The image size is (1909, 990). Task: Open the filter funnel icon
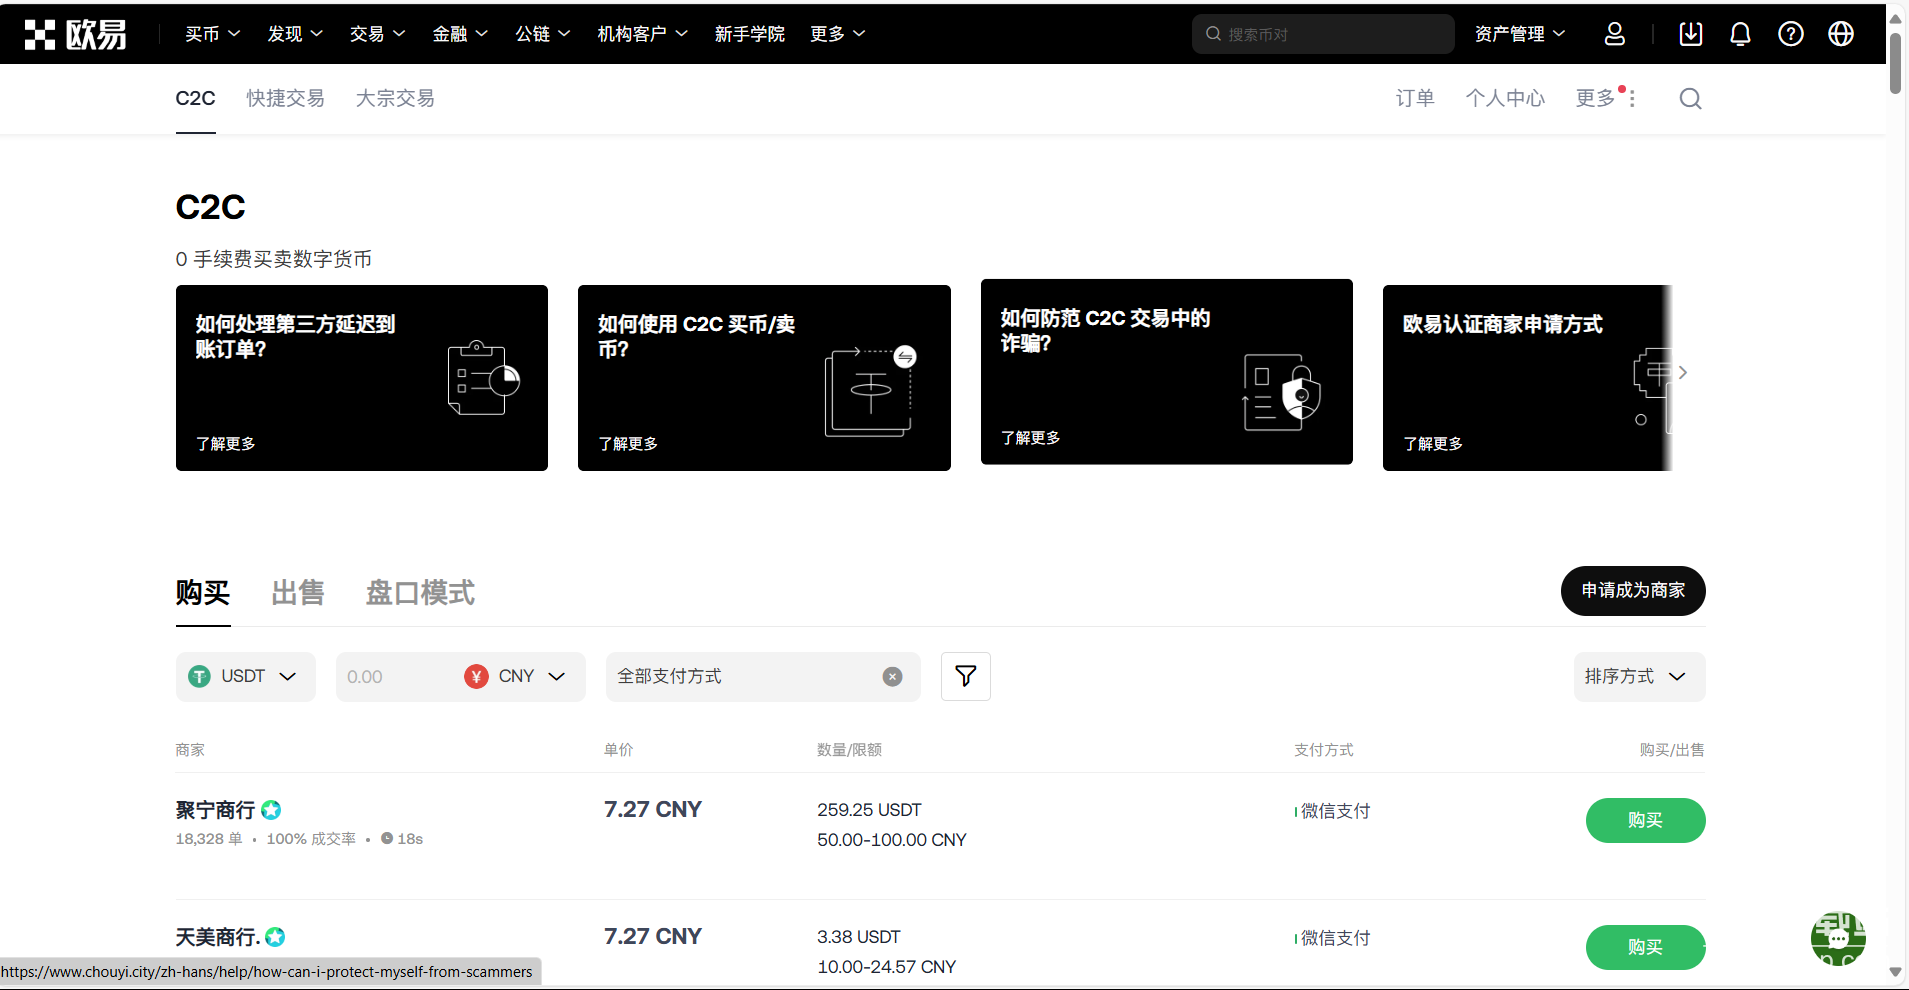(966, 677)
